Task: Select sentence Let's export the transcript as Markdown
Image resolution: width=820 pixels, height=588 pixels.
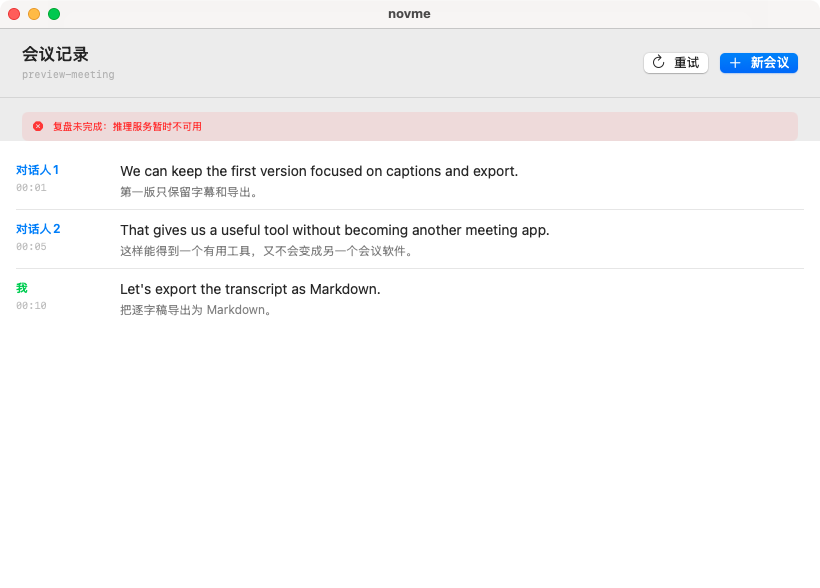Action: click(250, 289)
